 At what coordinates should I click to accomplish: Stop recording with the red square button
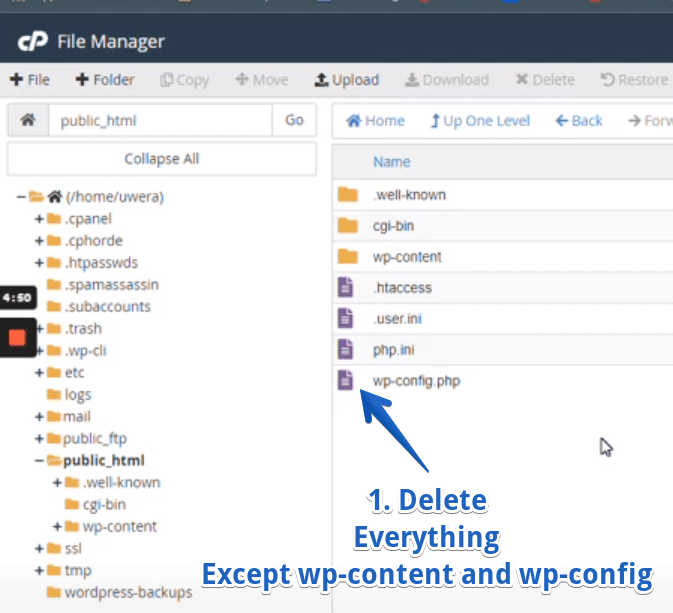[x=17, y=337]
